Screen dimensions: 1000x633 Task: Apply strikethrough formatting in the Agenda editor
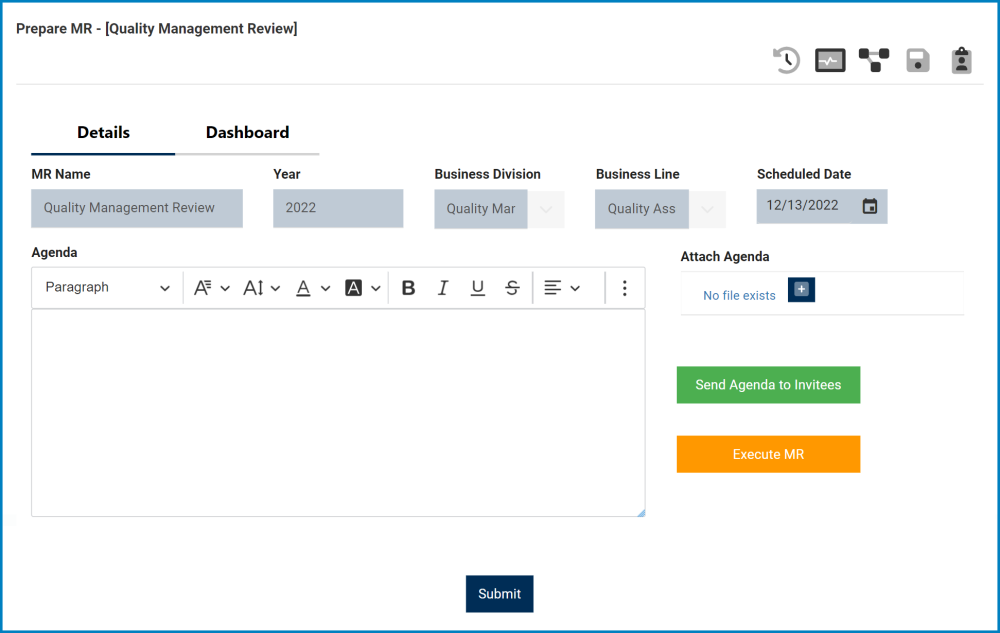click(512, 287)
